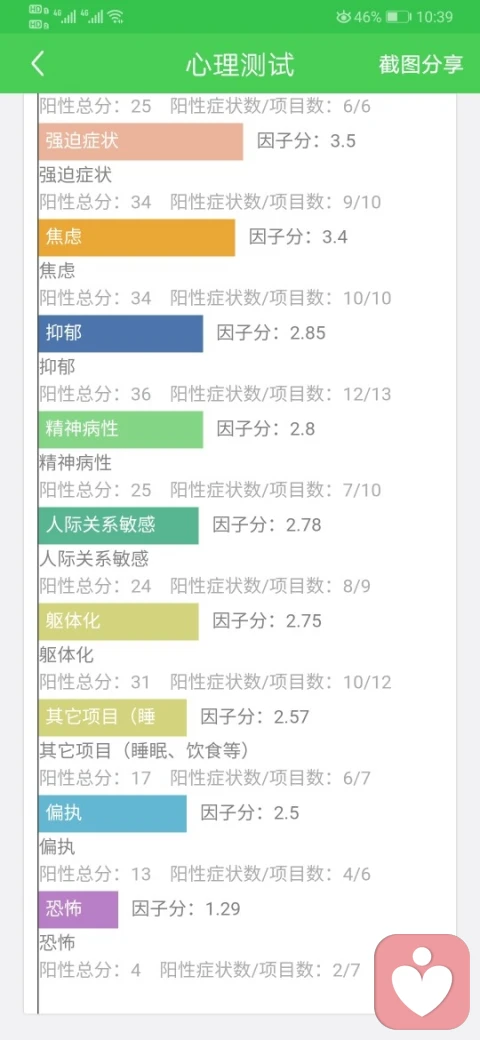
Task: Tap the eye comfort icon
Action: click(x=343, y=17)
